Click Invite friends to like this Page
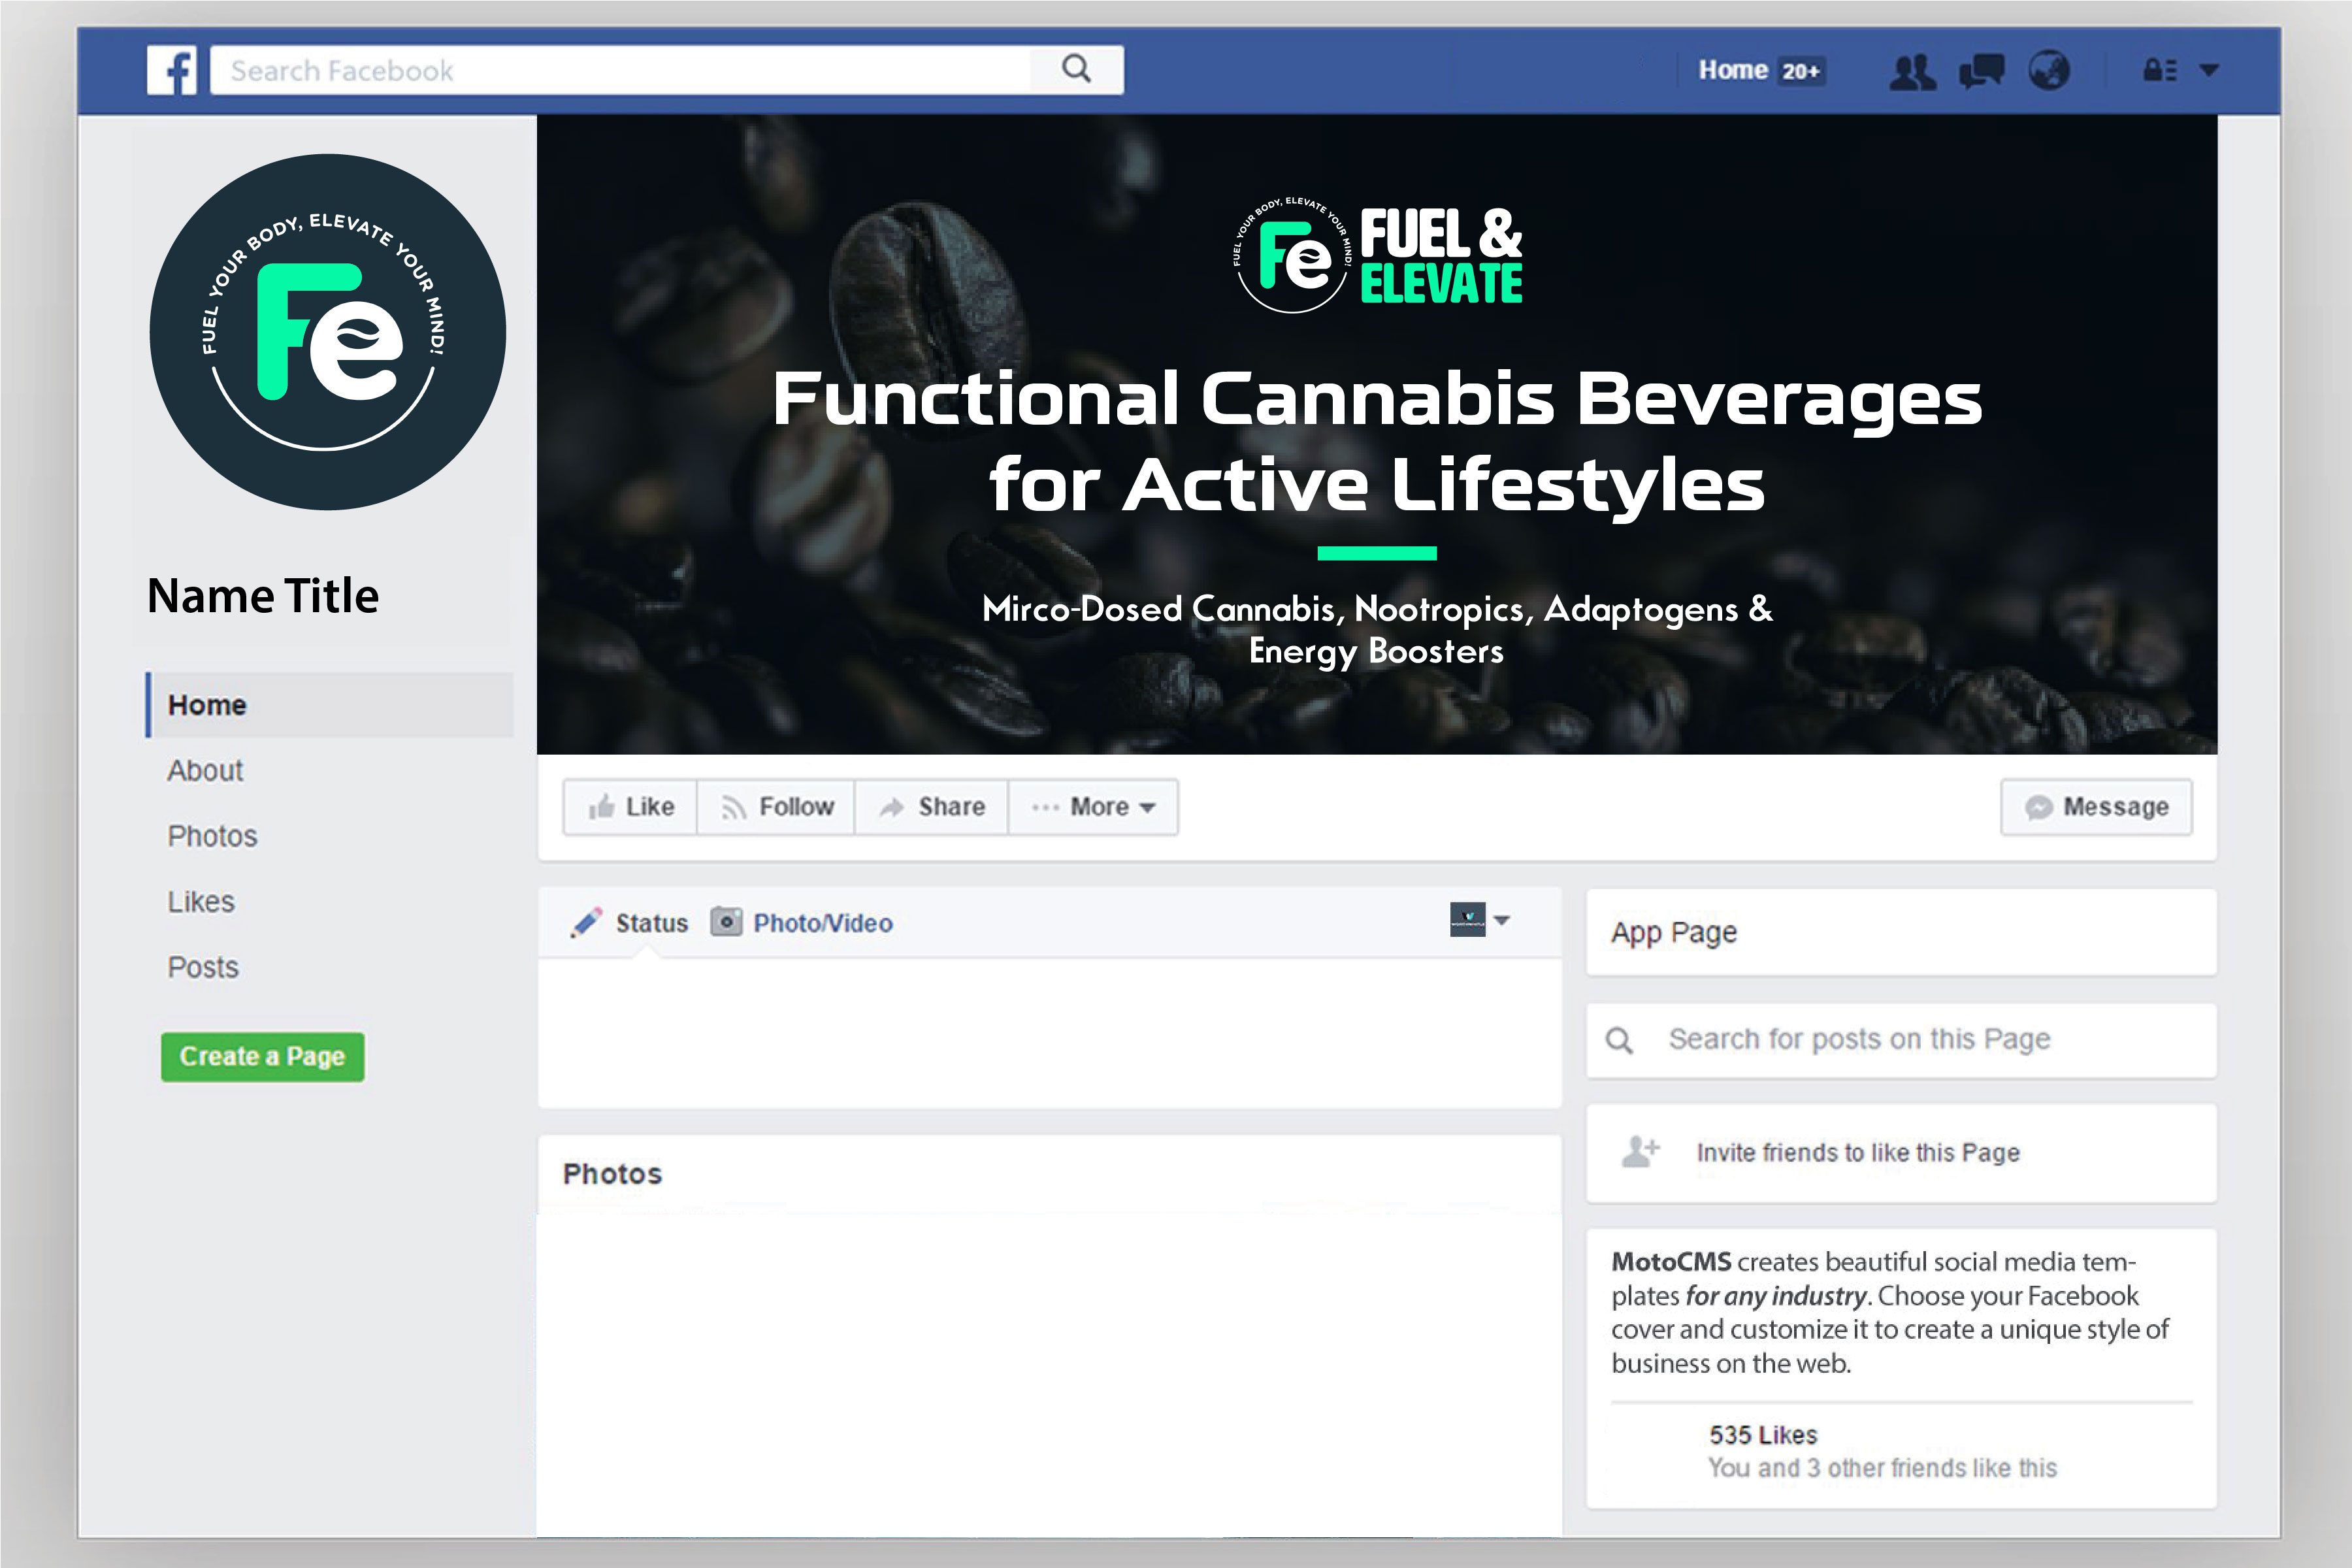 [x=1857, y=1153]
